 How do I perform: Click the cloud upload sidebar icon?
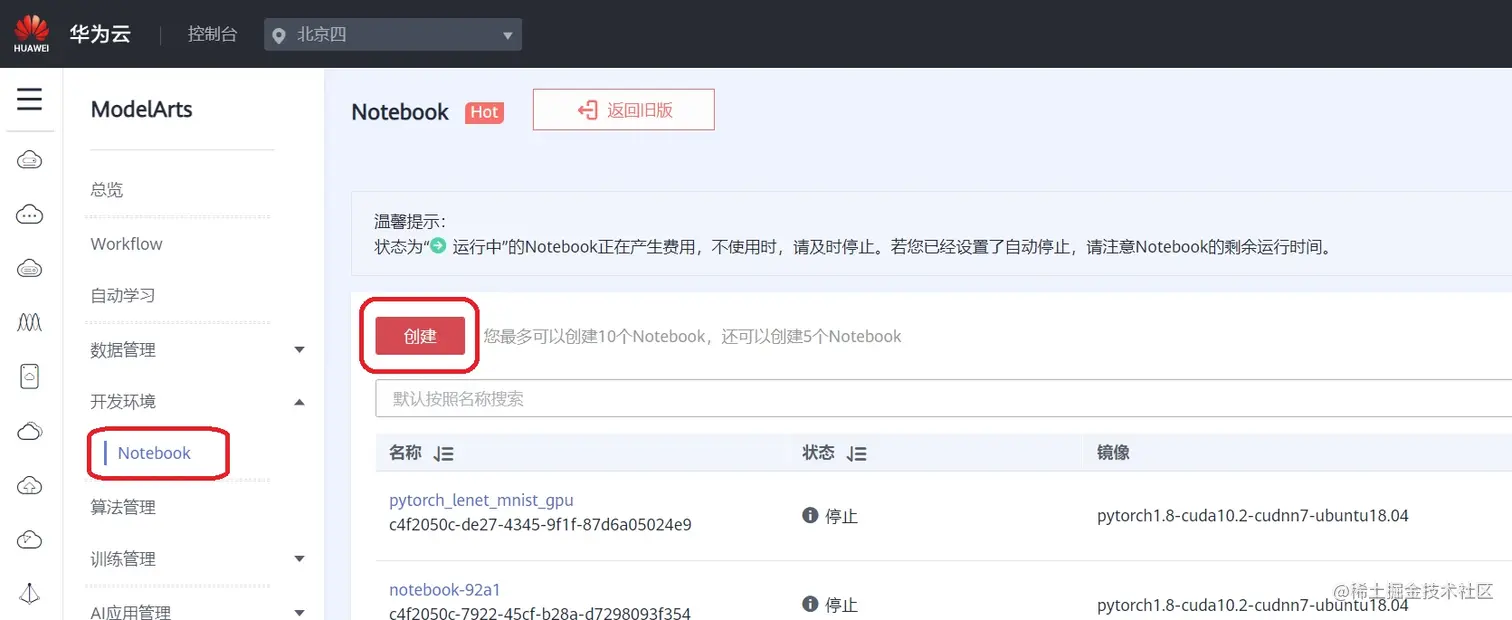30,485
